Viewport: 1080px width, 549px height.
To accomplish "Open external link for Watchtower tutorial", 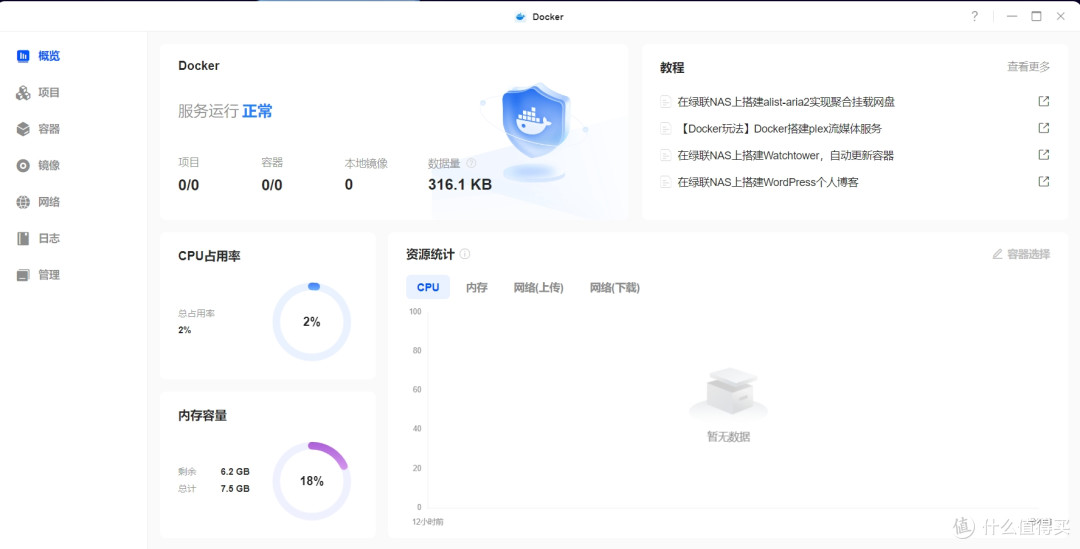I will 1043,155.
